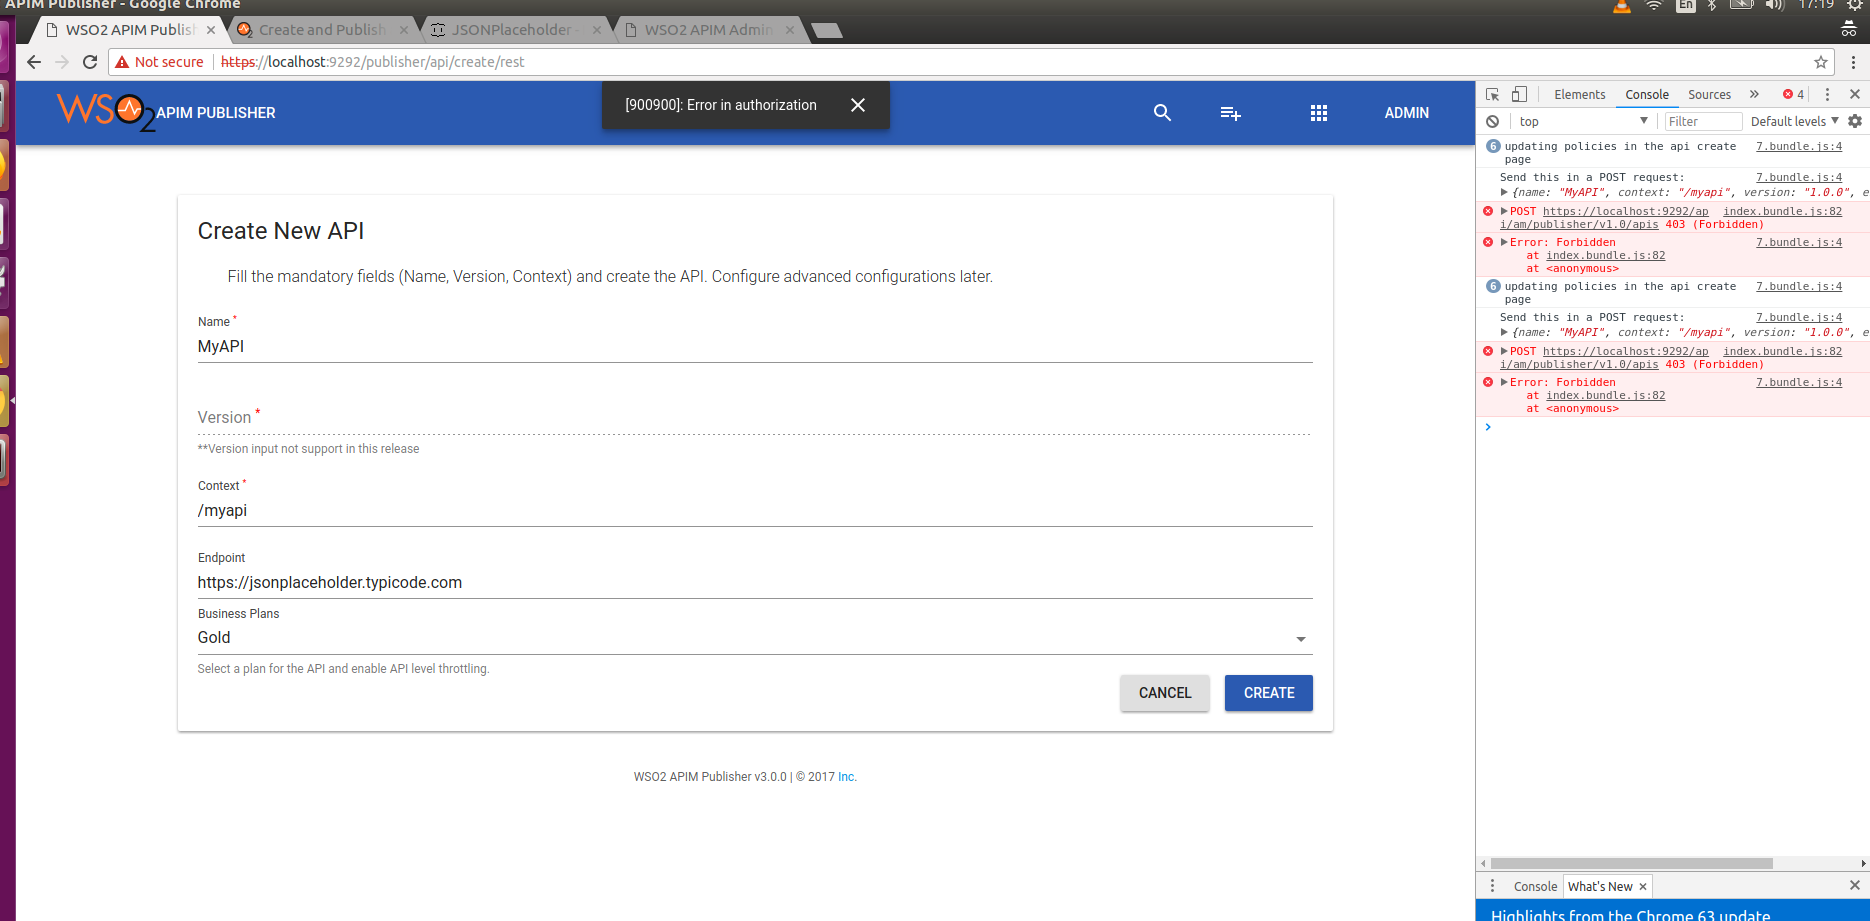Open the top frame context dropdown in Console
This screenshot has width=1870, height=921.
(1583, 120)
